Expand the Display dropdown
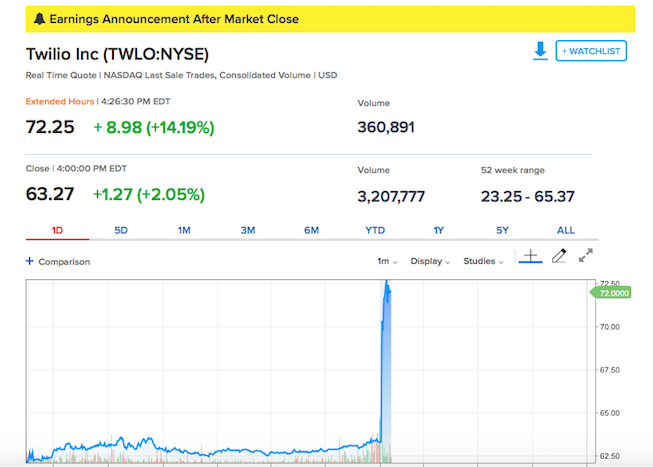Screen dimensions: 653x467 pos(430,261)
